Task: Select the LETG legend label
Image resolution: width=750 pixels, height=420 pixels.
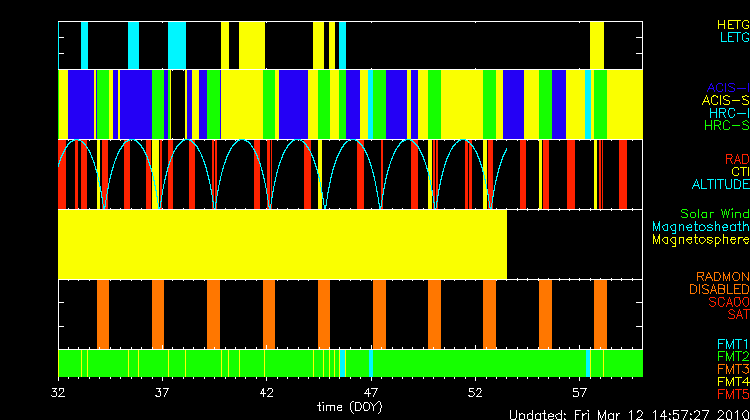Action: pyautogui.click(x=733, y=37)
